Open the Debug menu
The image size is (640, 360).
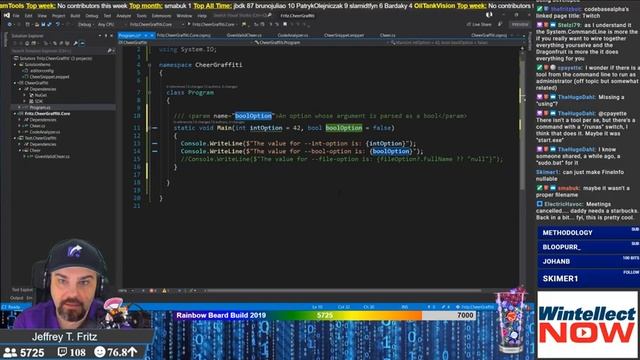point(92,16)
